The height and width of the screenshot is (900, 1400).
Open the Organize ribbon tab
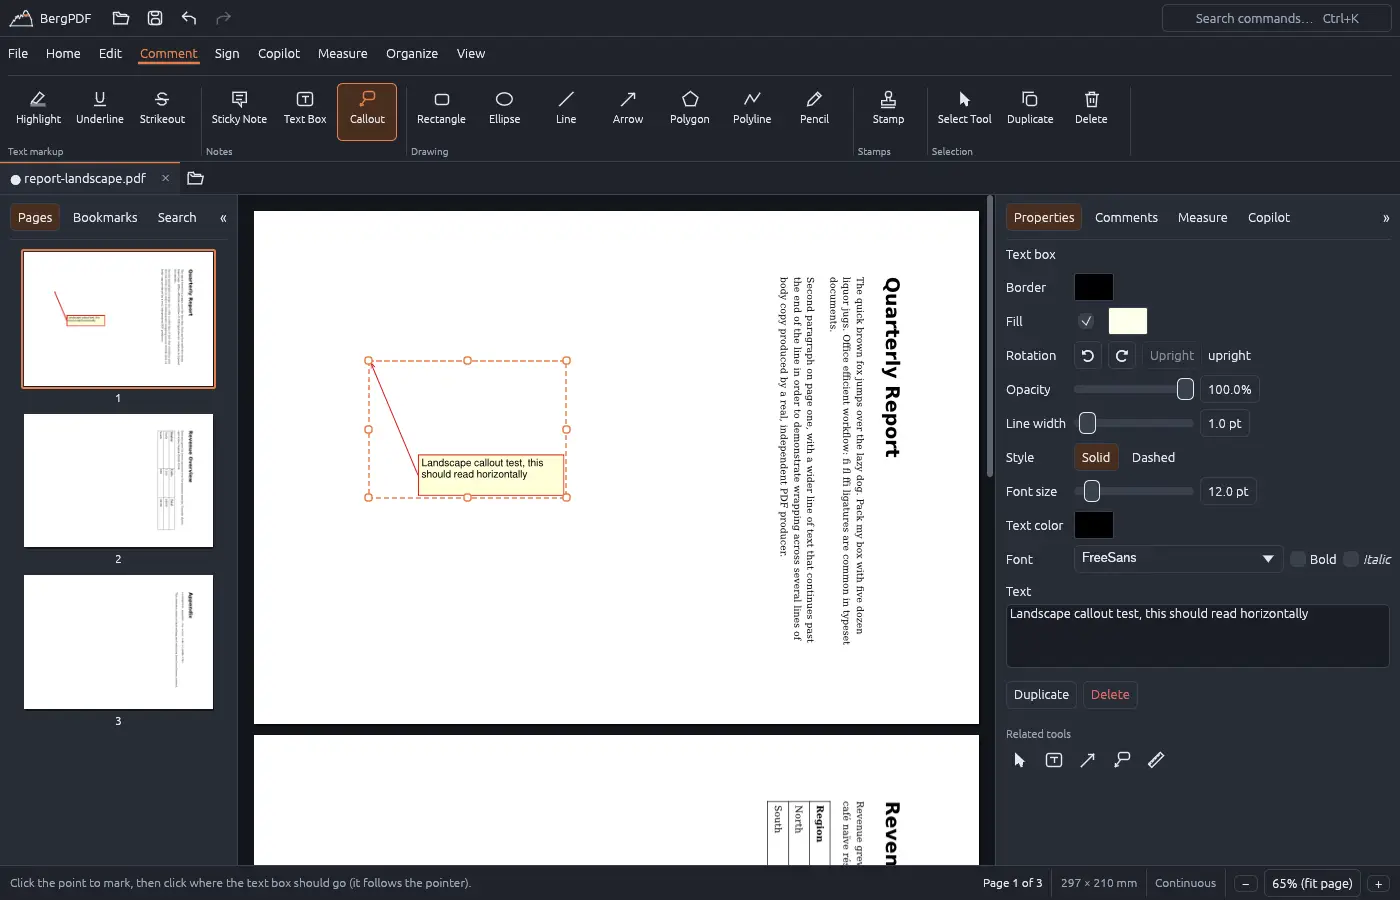[412, 54]
